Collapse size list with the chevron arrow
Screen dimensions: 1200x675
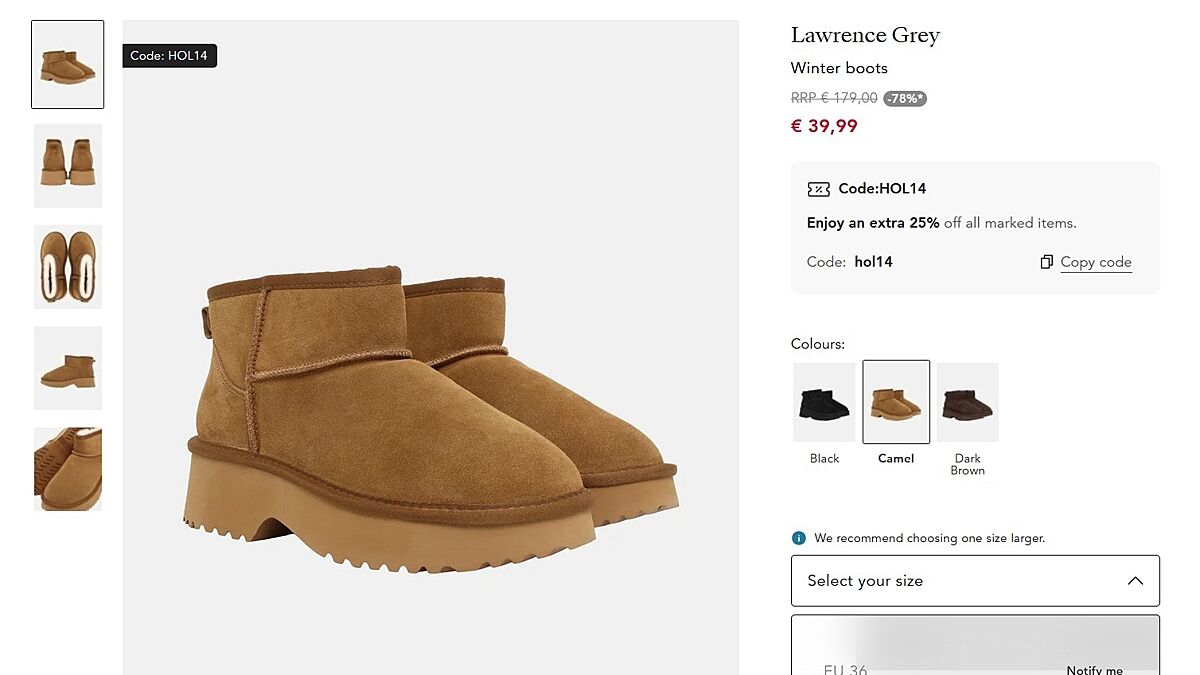click(x=1135, y=581)
